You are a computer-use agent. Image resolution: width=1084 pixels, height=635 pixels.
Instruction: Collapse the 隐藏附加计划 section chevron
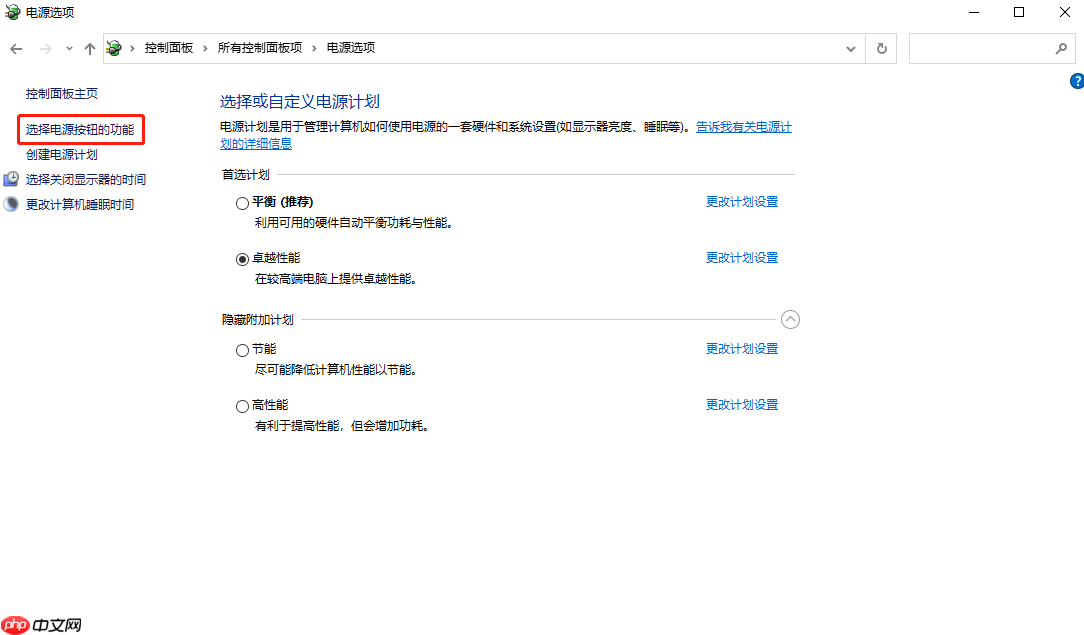coord(790,319)
